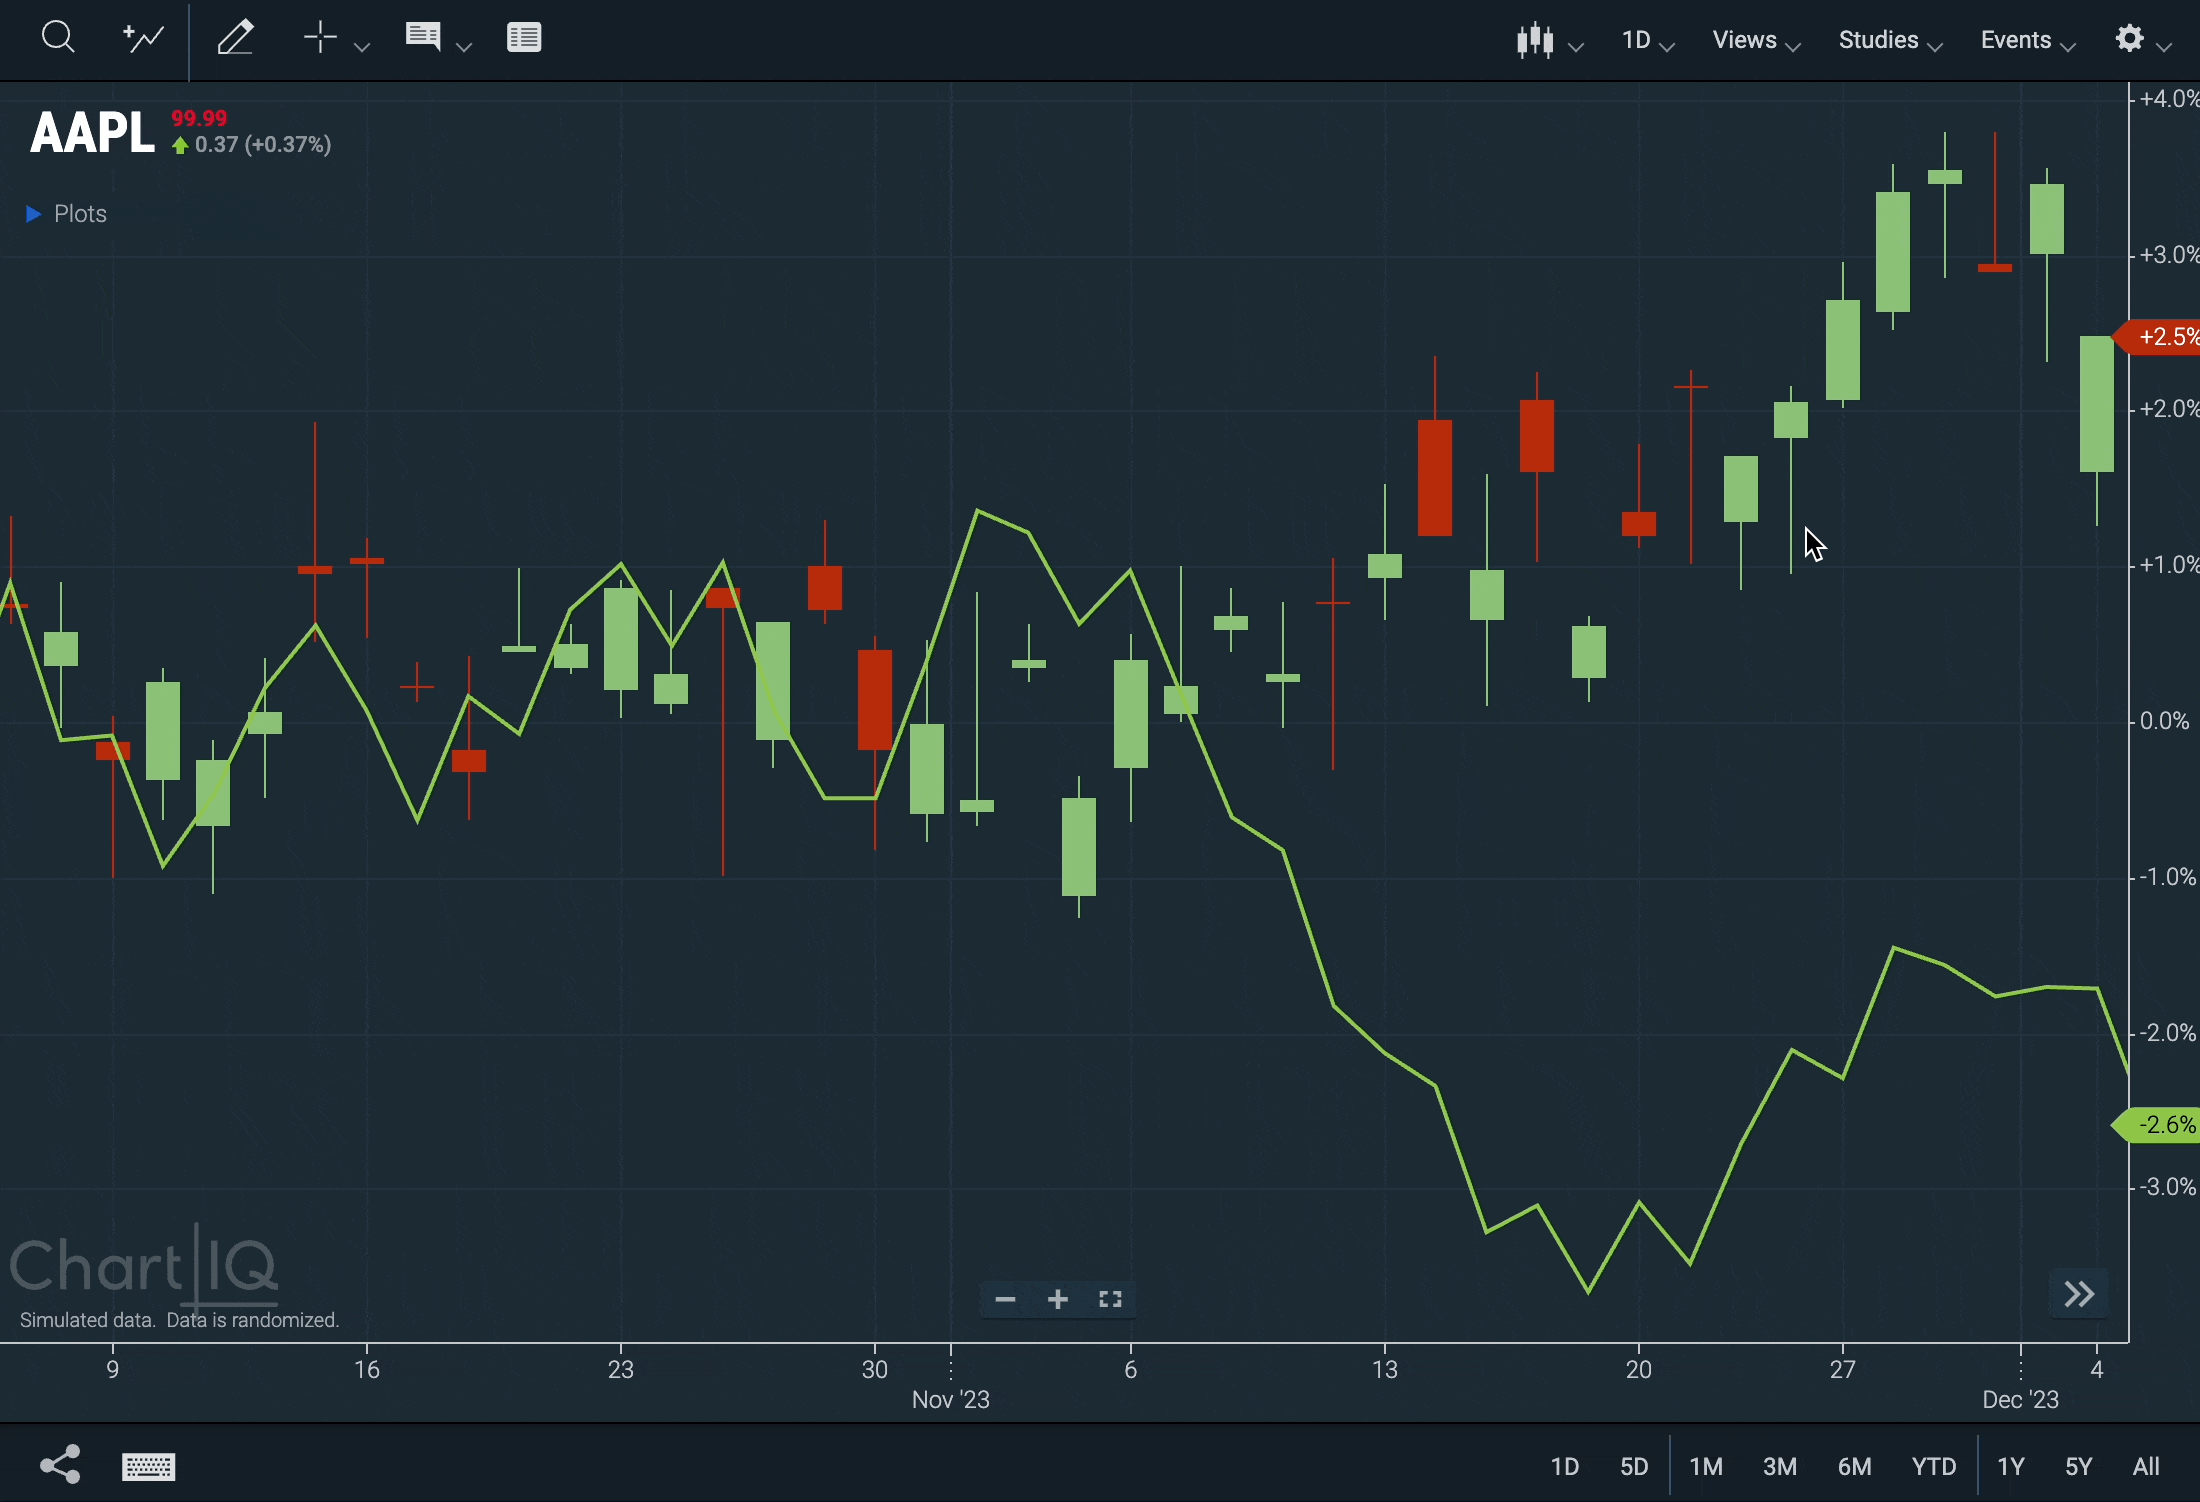This screenshot has height=1502, width=2200.
Task: Click the share chart icon
Action: 60,1465
